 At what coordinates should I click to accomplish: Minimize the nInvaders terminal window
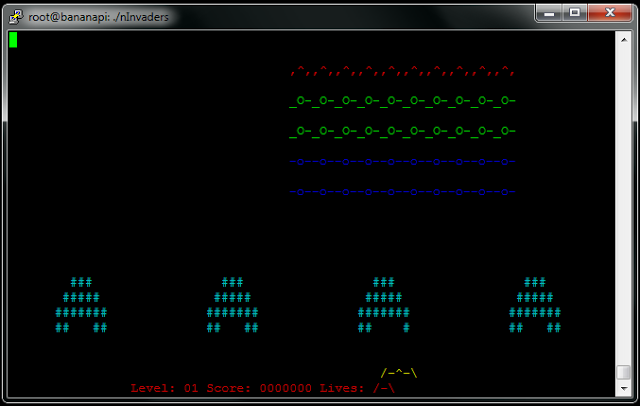[x=549, y=13]
